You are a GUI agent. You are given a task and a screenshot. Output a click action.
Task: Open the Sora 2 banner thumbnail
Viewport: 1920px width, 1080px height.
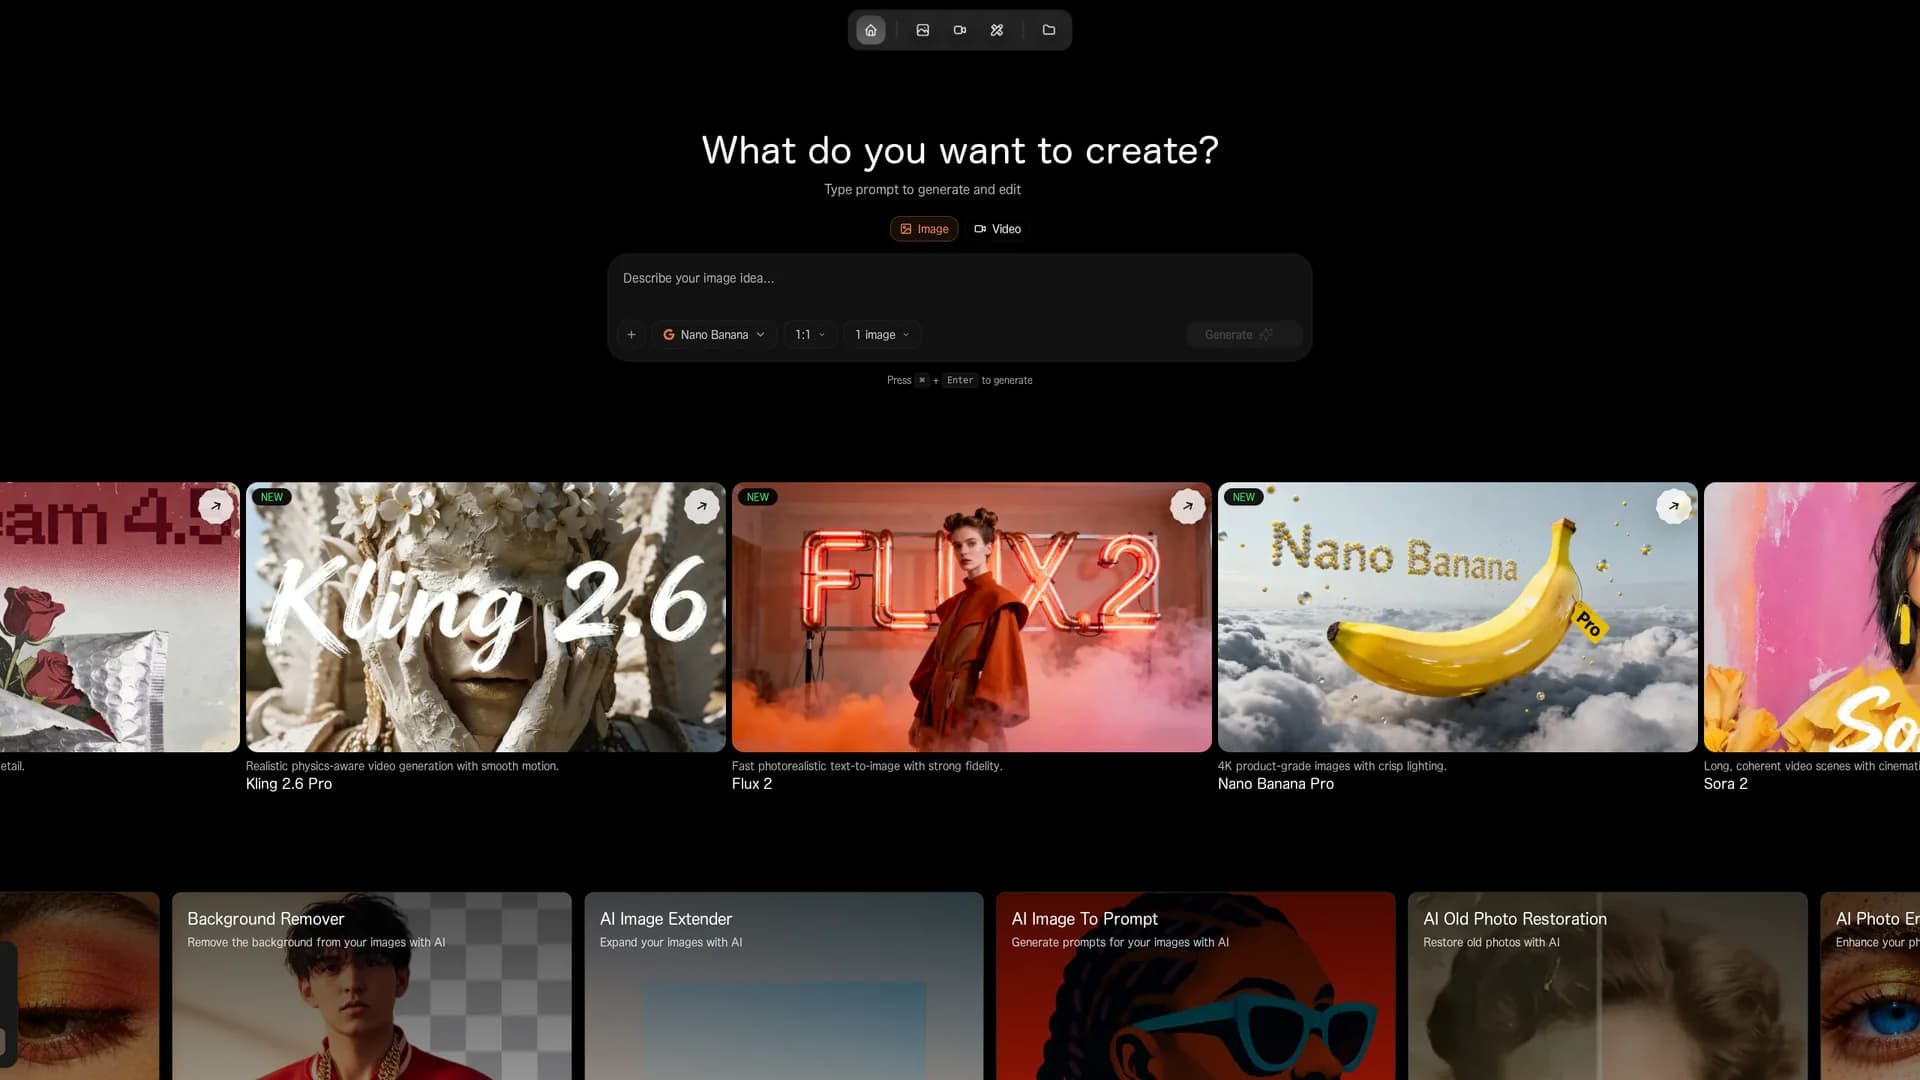pyautogui.click(x=1811, y=617)
